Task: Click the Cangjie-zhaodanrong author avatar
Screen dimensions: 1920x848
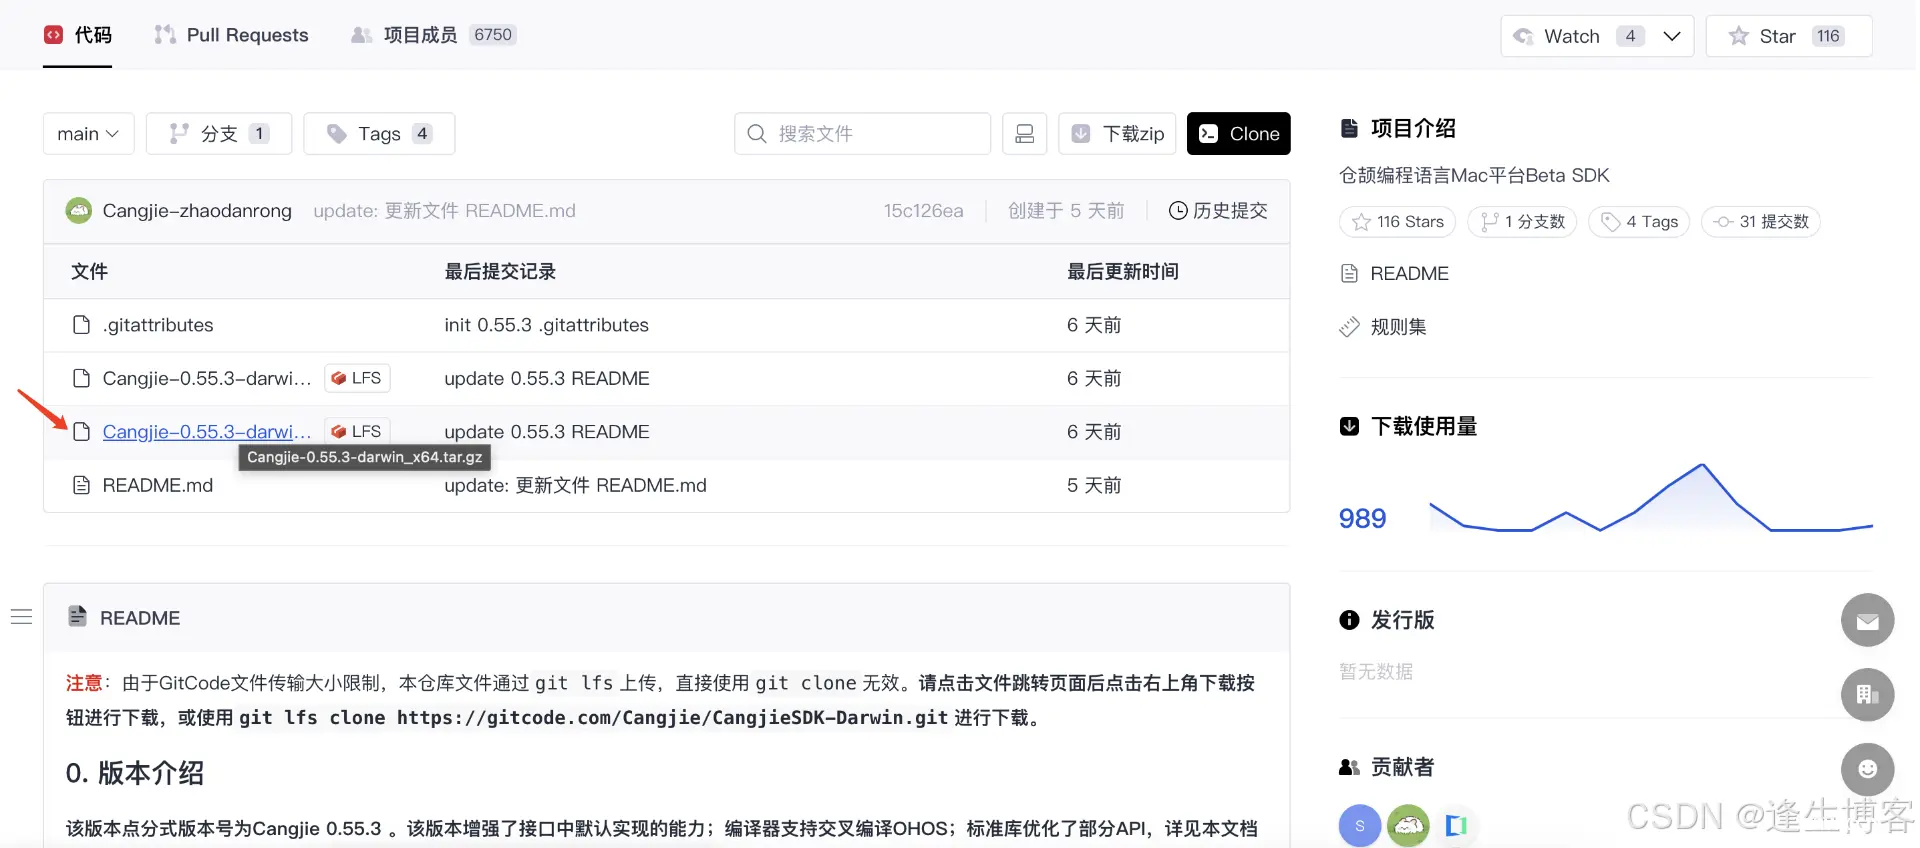Action: point(78,211)
